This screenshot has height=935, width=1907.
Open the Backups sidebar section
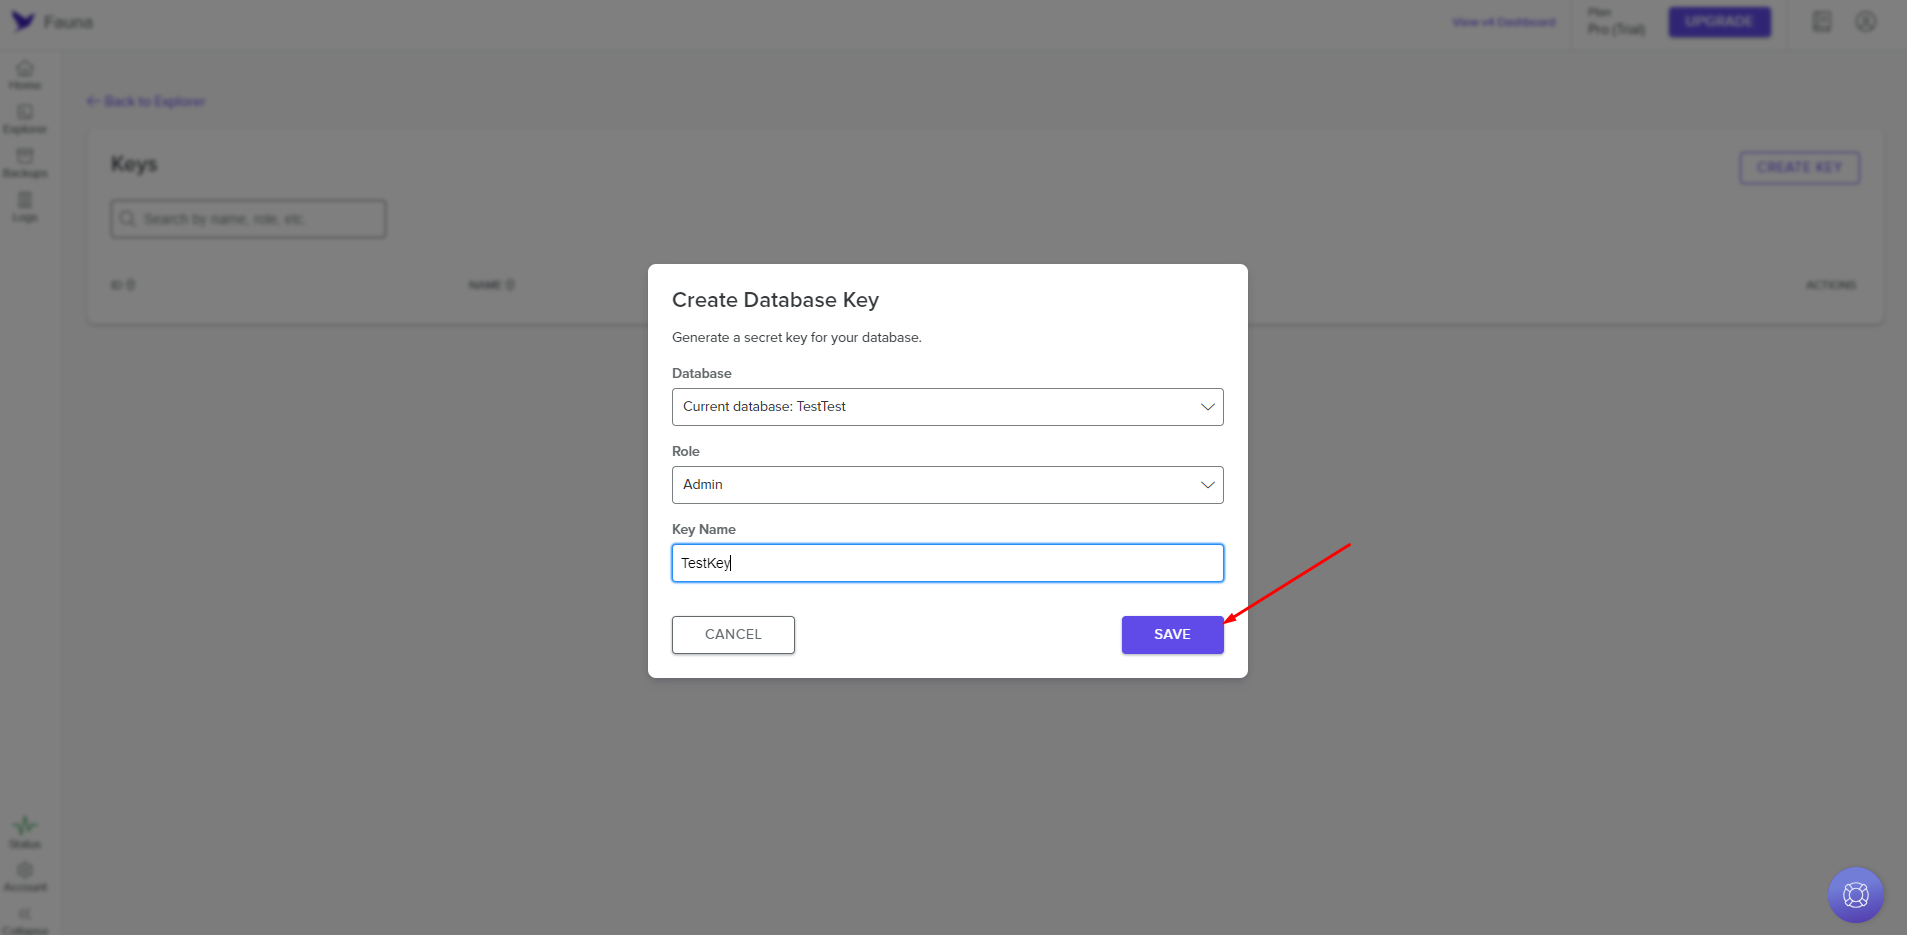click(x=25, y=162)
